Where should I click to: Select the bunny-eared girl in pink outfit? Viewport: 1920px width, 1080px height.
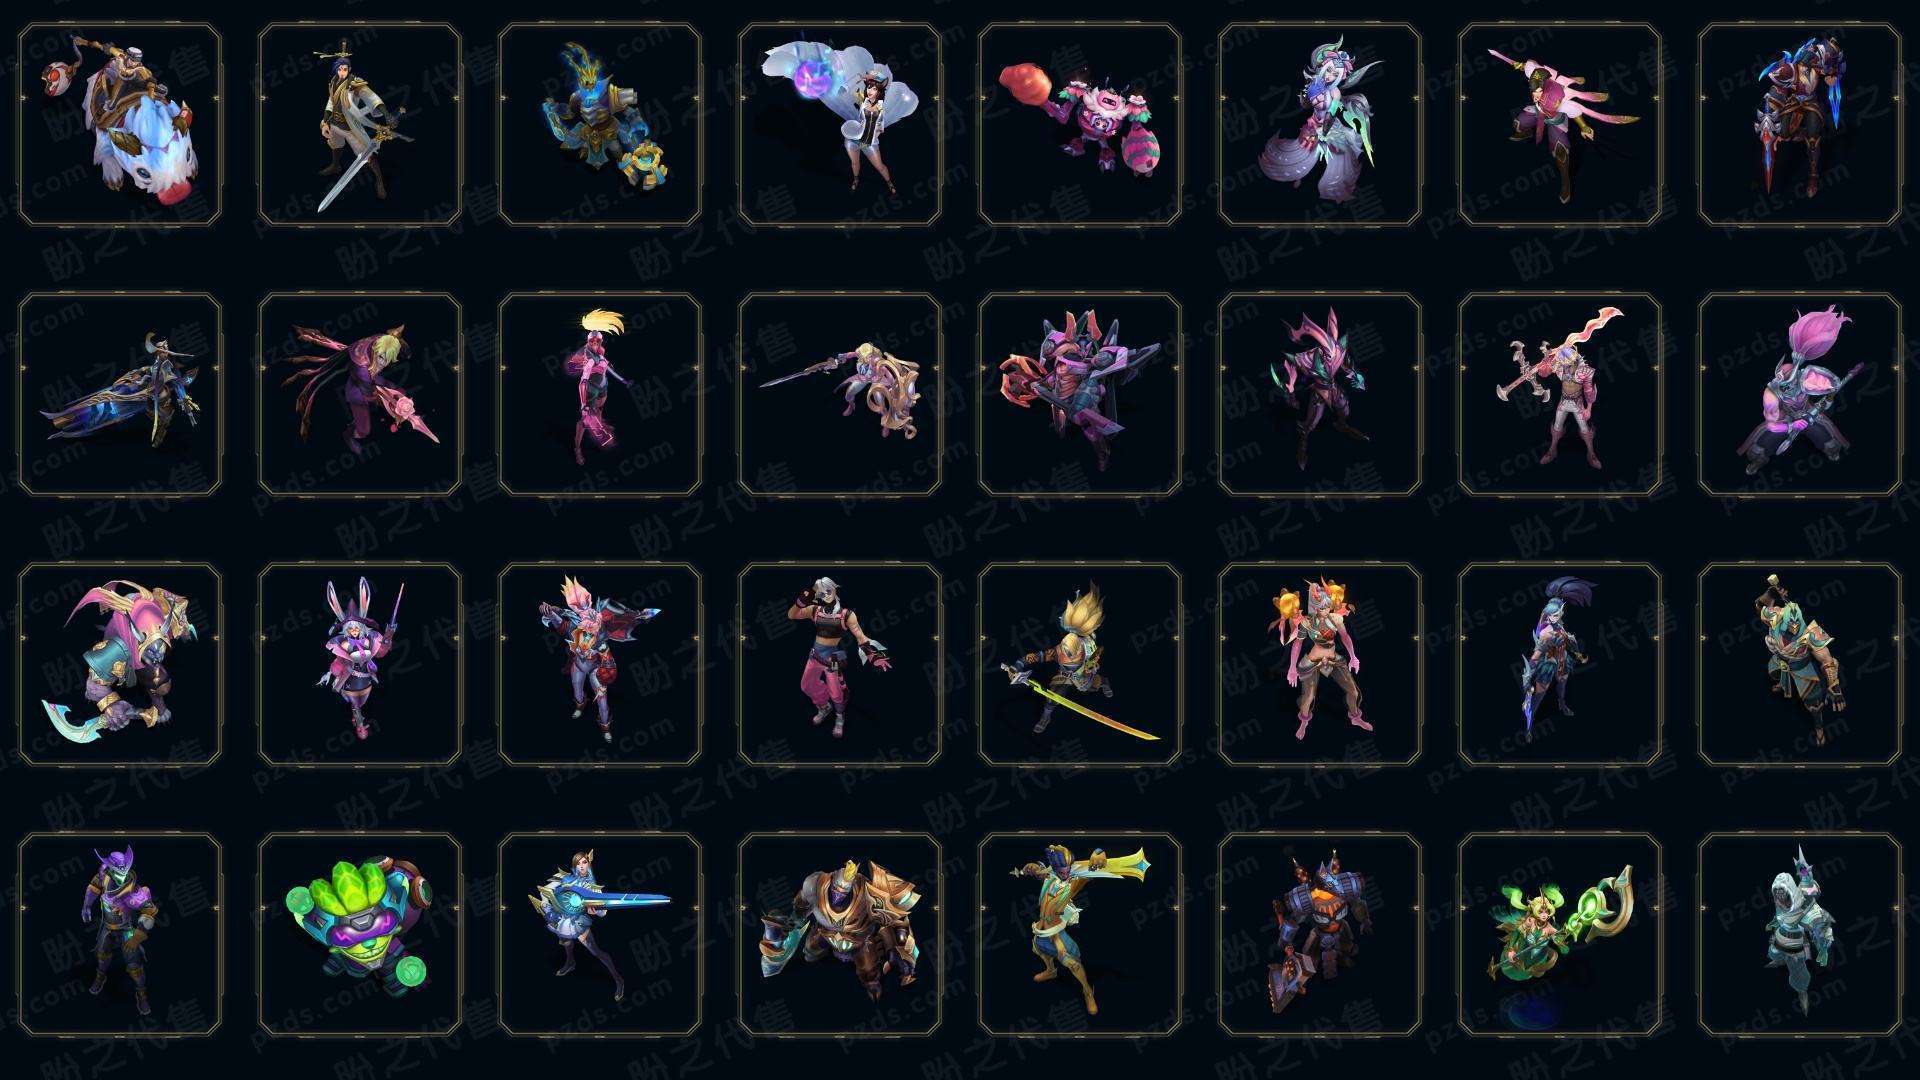pos(360,664)
